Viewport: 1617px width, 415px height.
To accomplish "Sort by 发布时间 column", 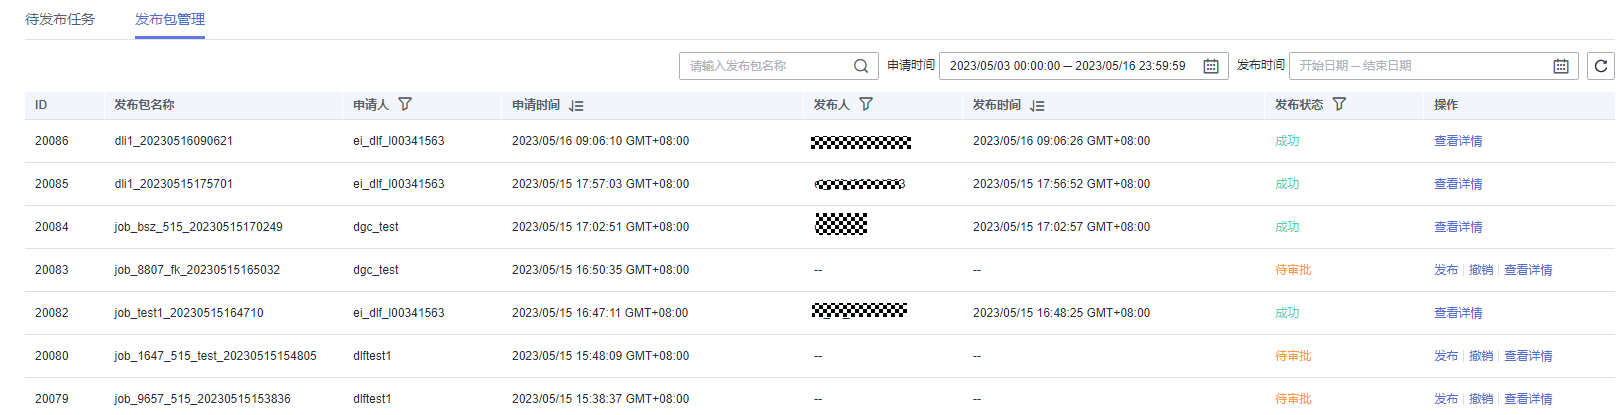I will (x=1038, y=105).
